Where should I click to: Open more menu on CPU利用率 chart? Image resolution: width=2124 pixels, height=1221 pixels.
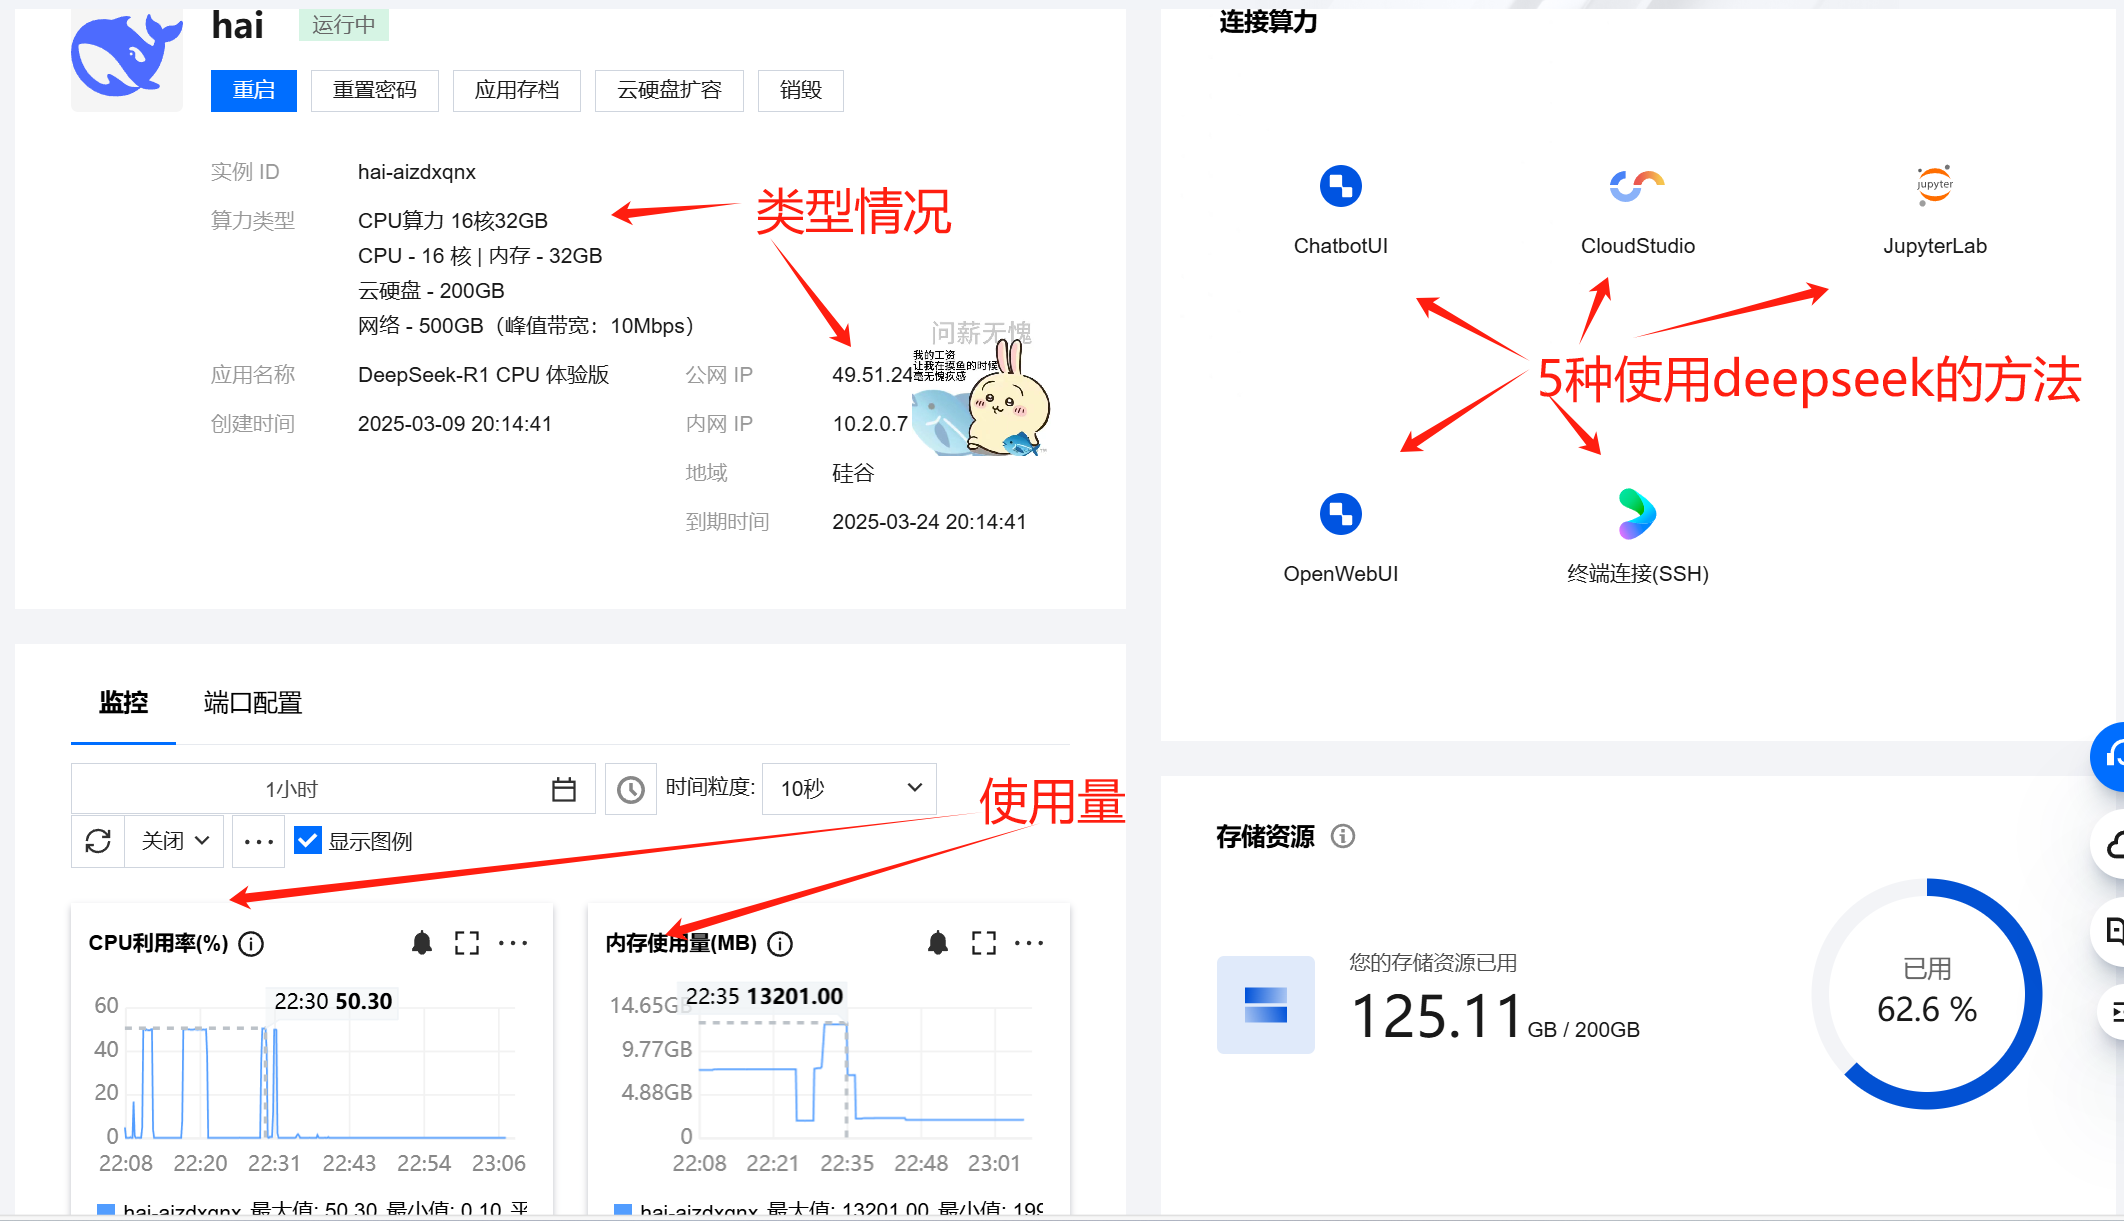point(513,943)
